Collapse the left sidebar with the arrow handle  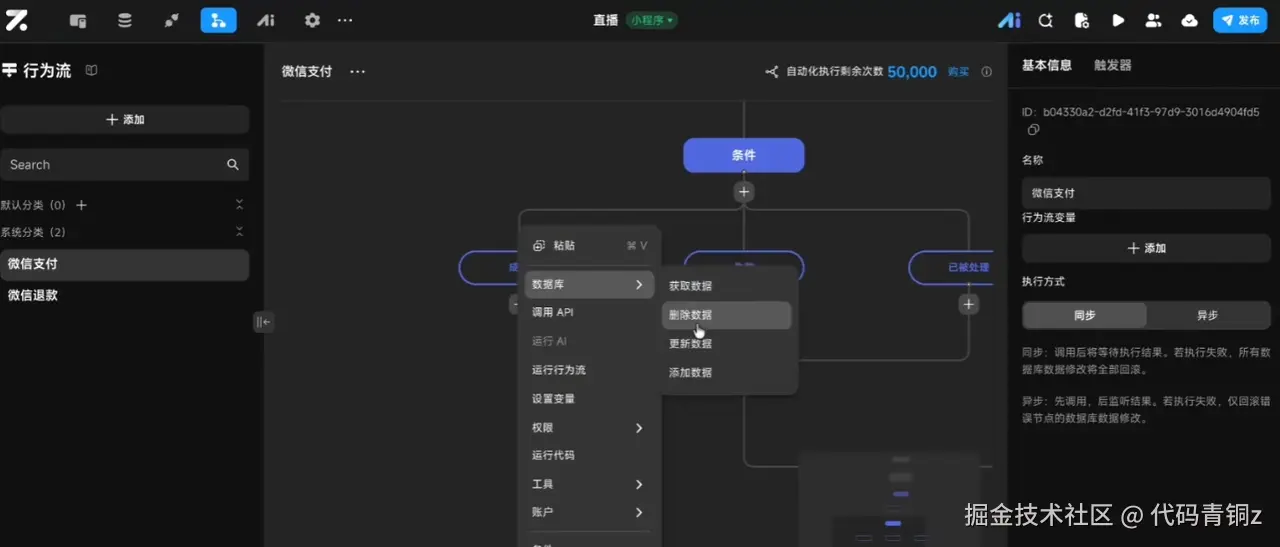pos(263,322)
